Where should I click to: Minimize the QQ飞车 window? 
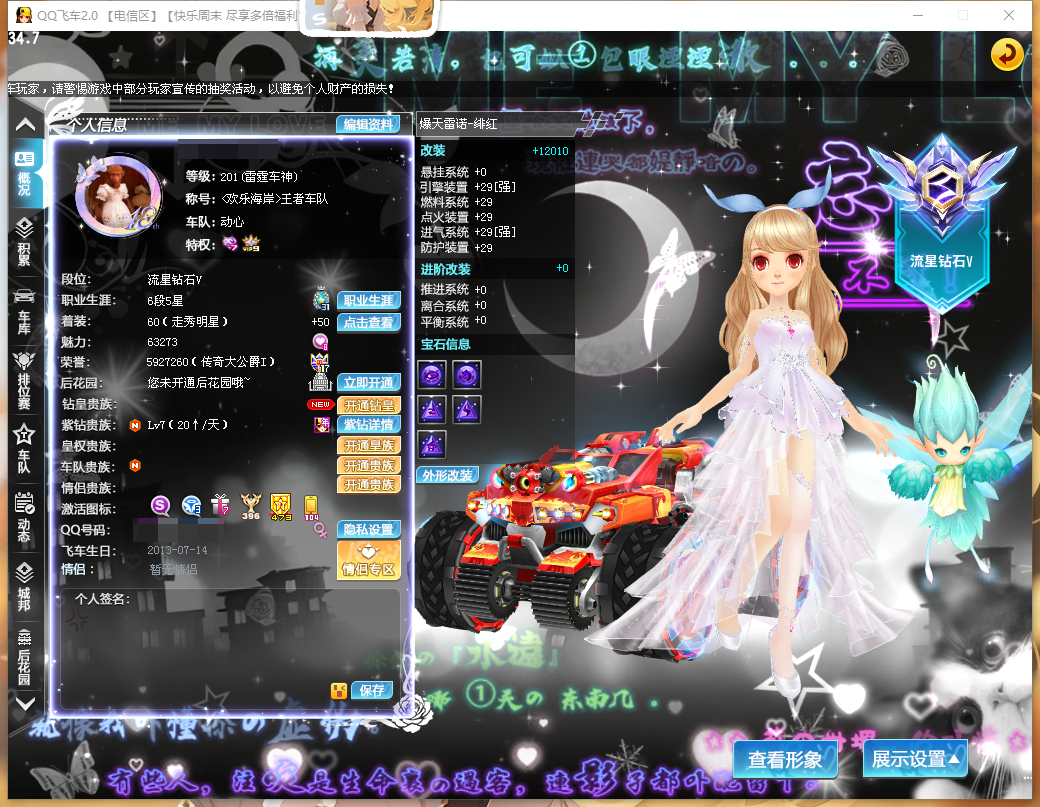point(918,15)
